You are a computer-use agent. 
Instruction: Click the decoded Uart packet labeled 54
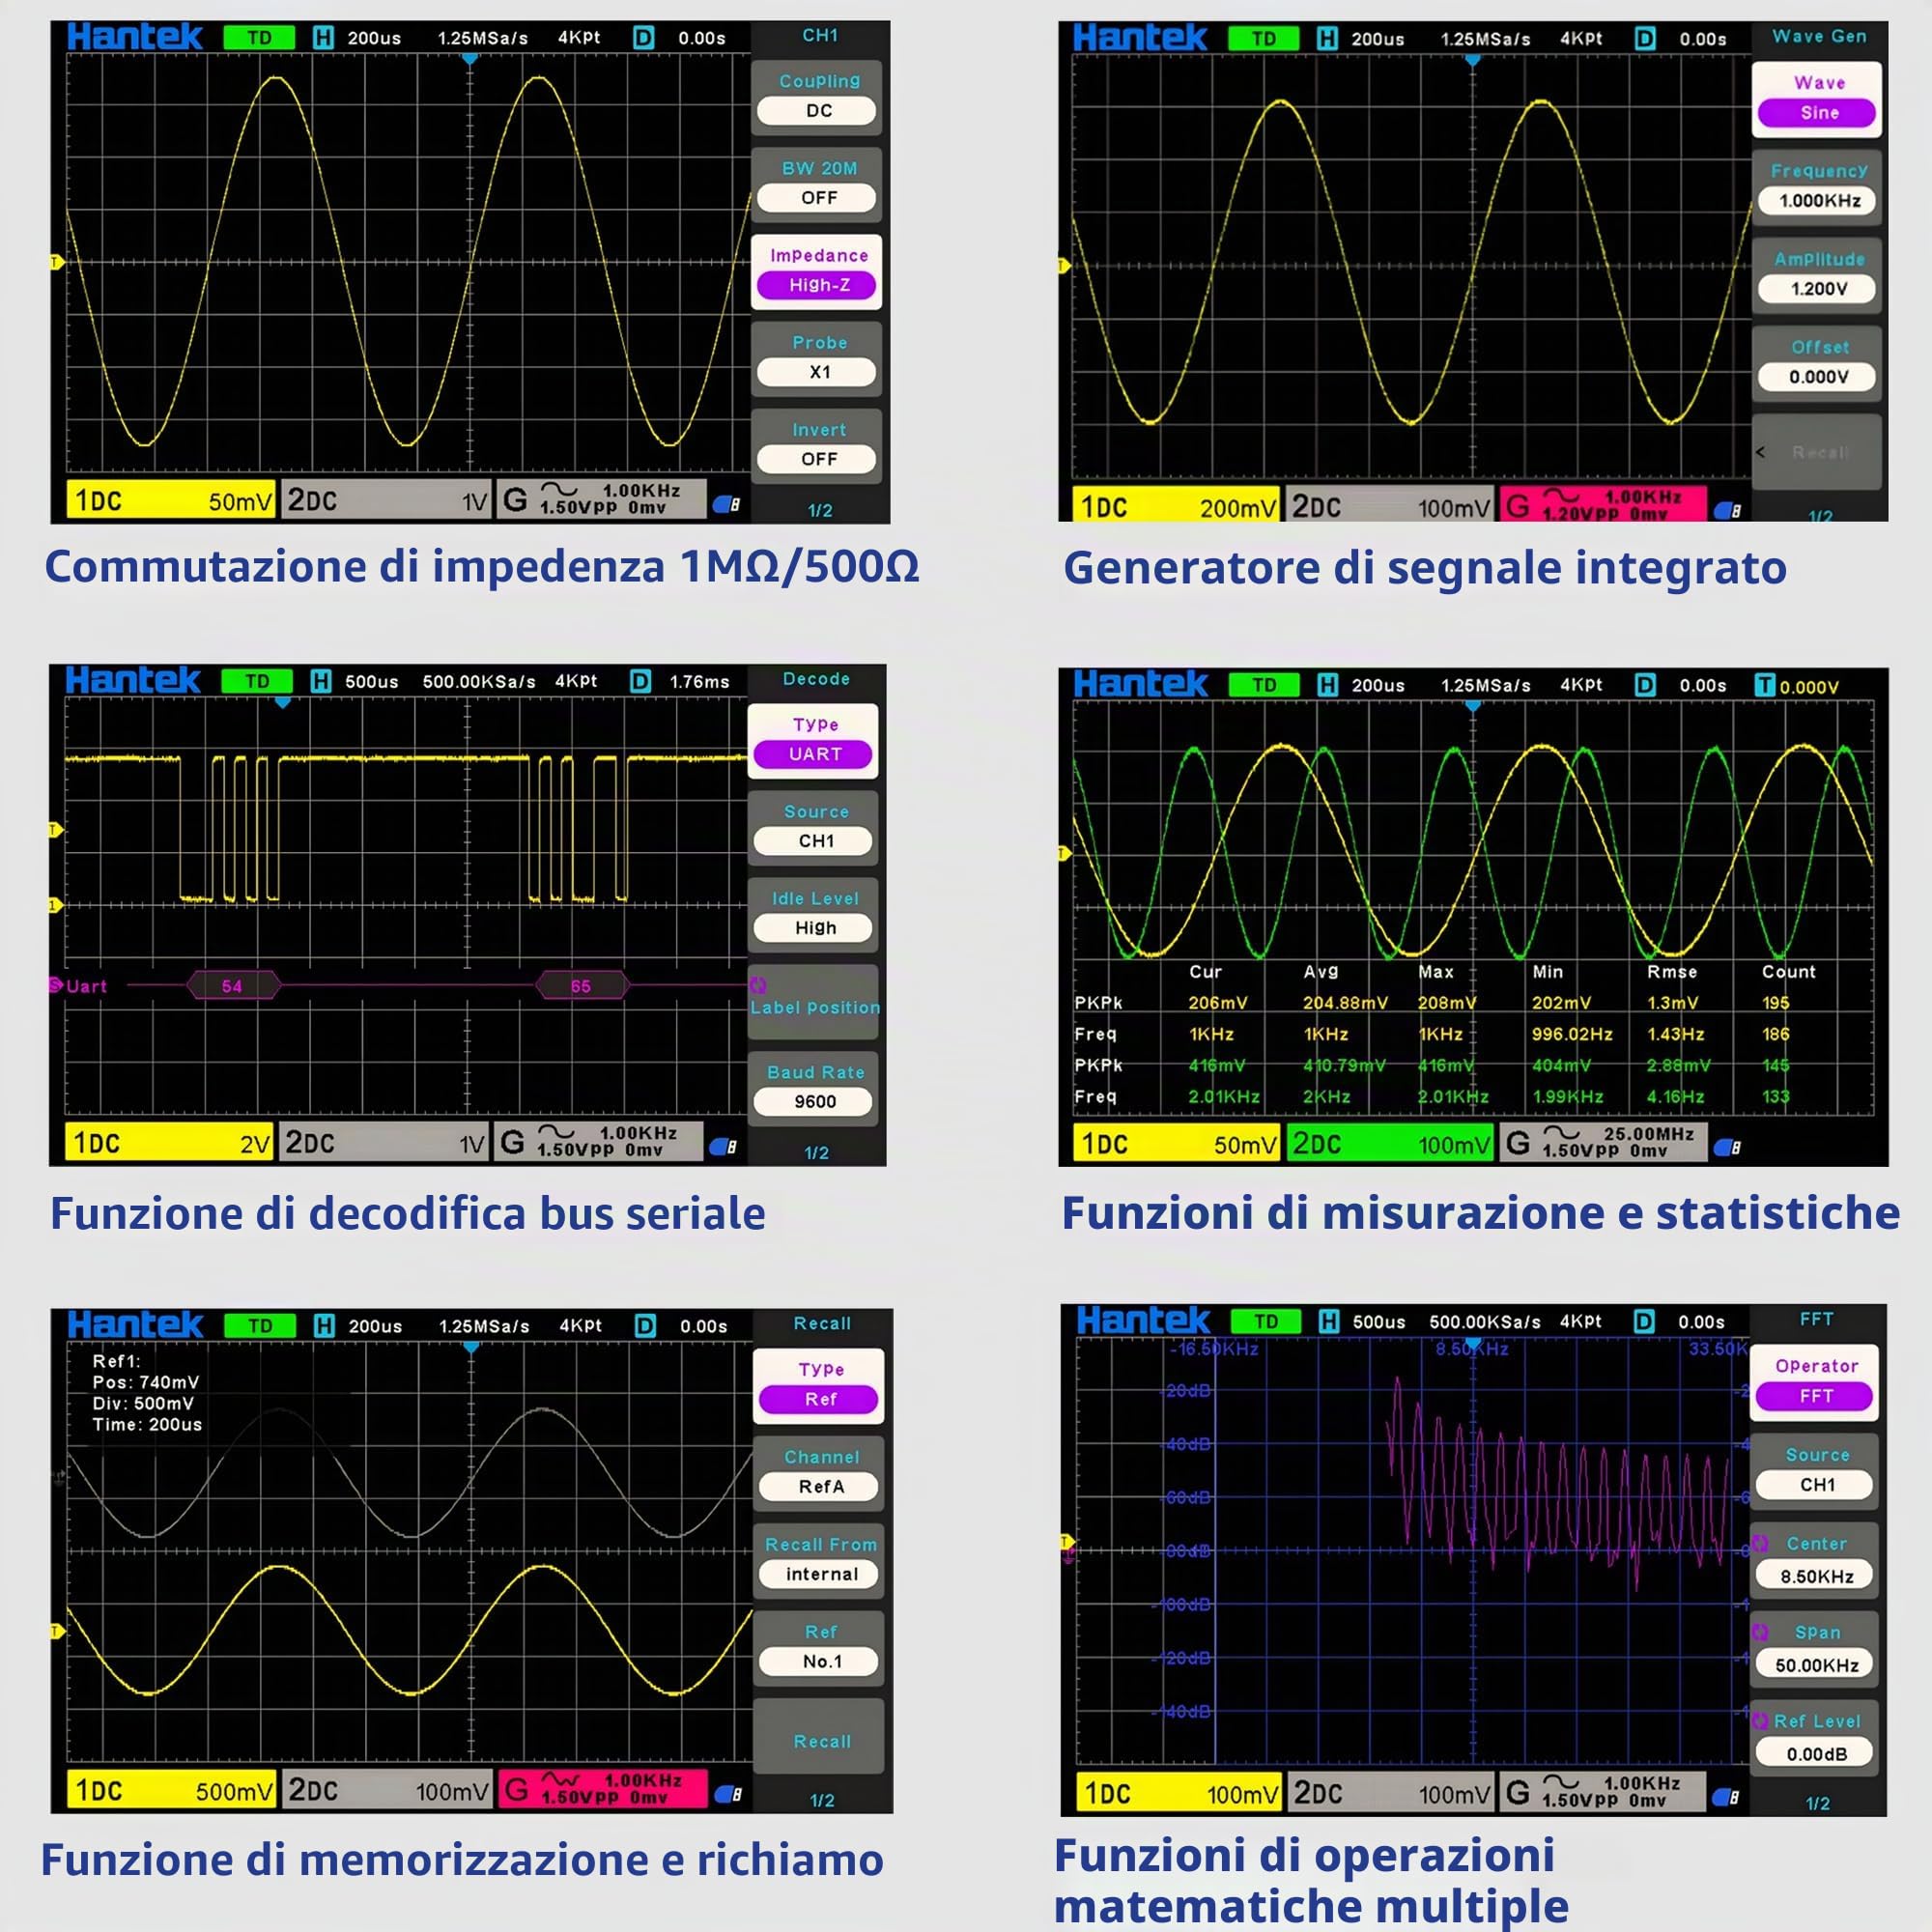click(233, 986)
